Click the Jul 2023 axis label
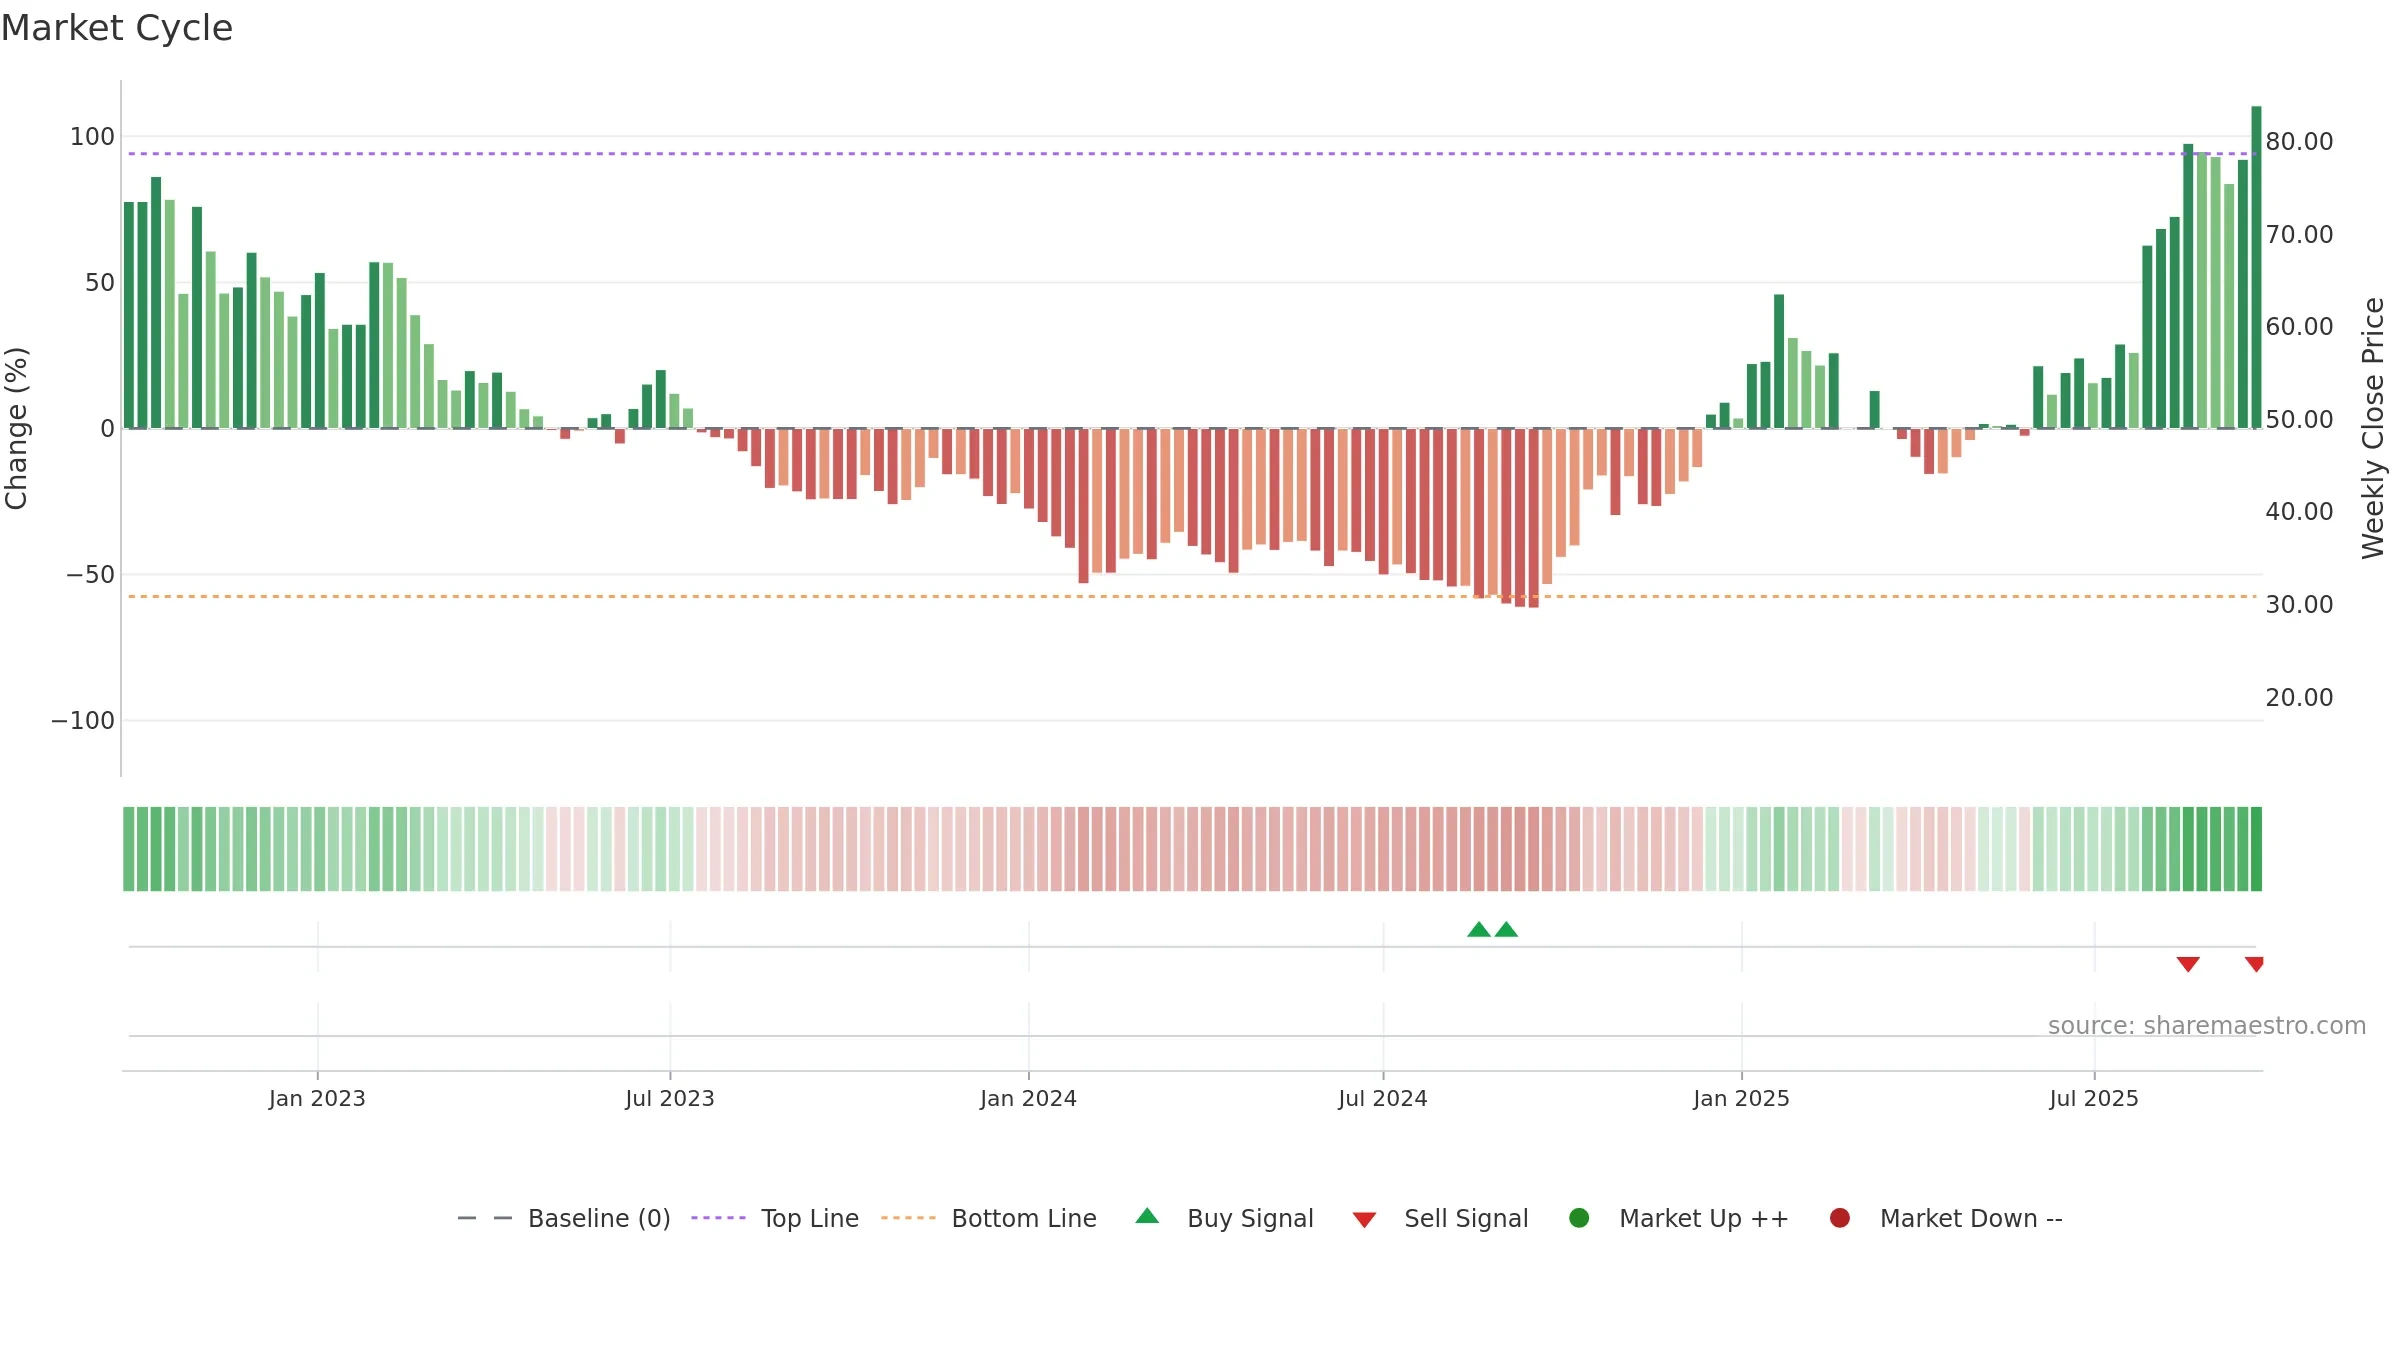This screenshot has height=1350, width=2400. click(x=670, y=1098)
